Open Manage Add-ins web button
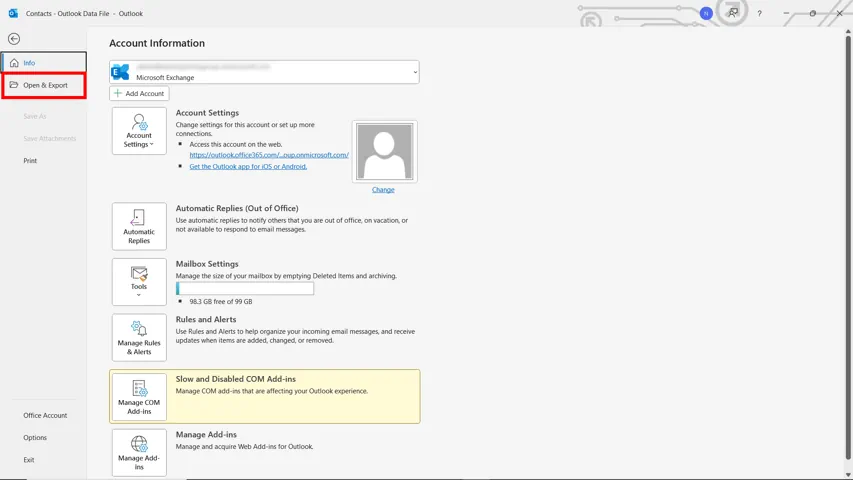This screenshot has width=853, height=480. pos(139,453)
